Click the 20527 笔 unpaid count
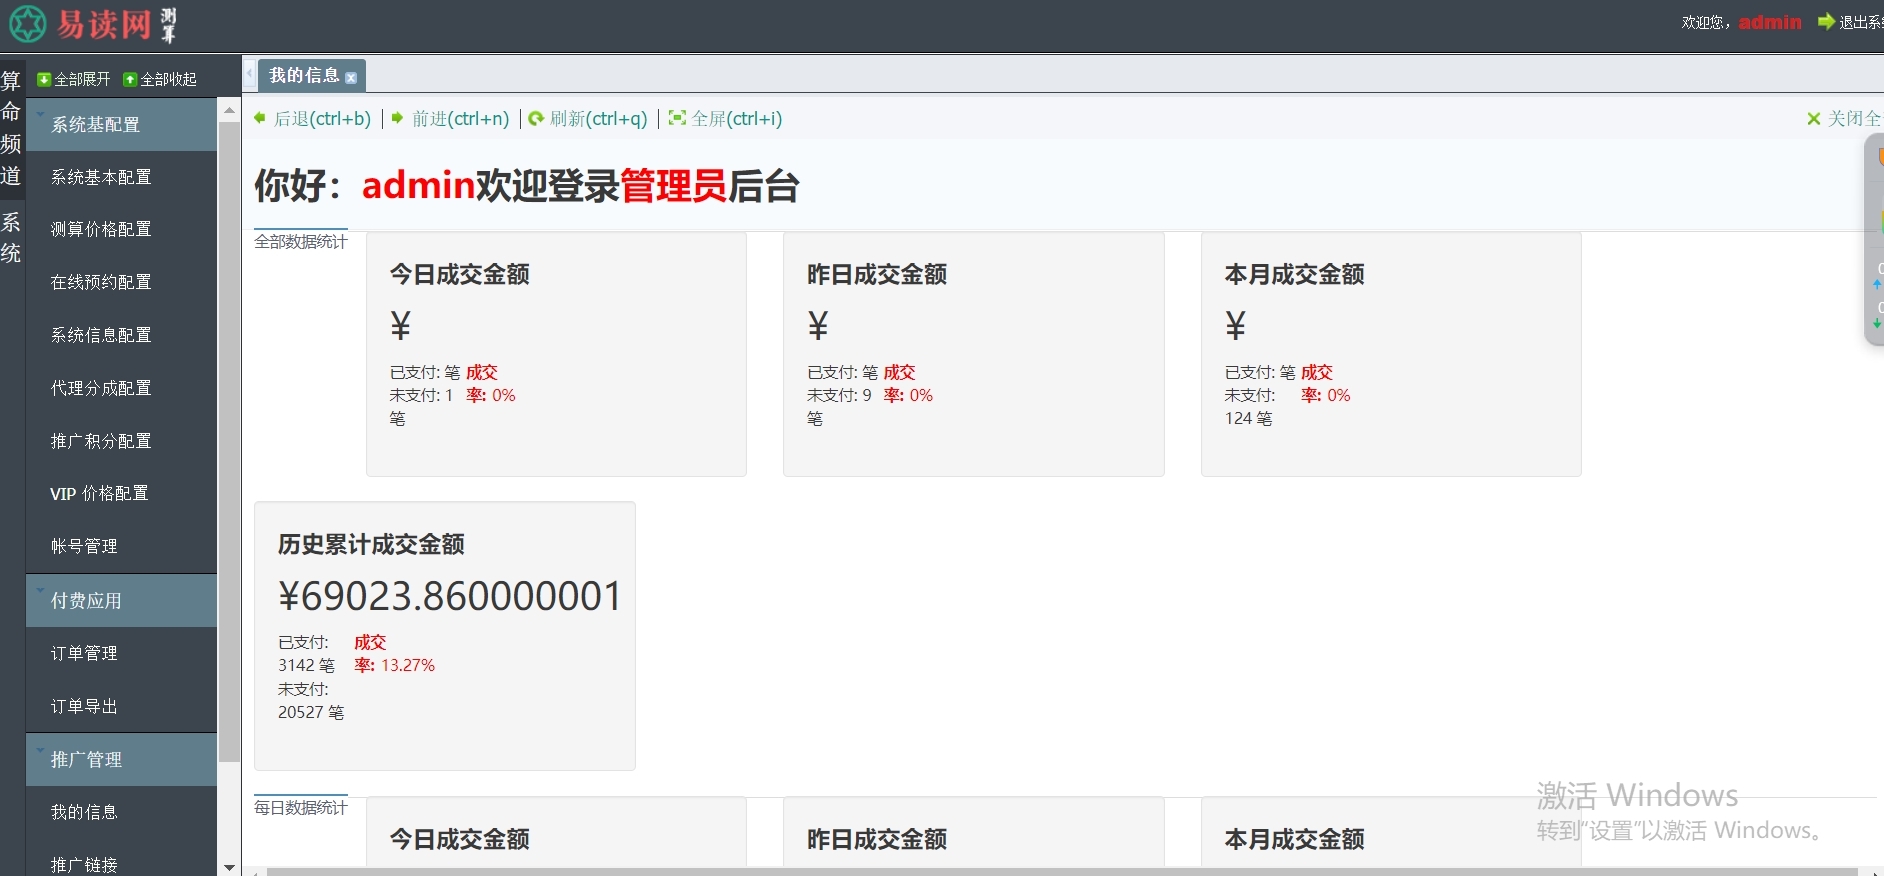The image size is (1884, 876). point(311,712)
